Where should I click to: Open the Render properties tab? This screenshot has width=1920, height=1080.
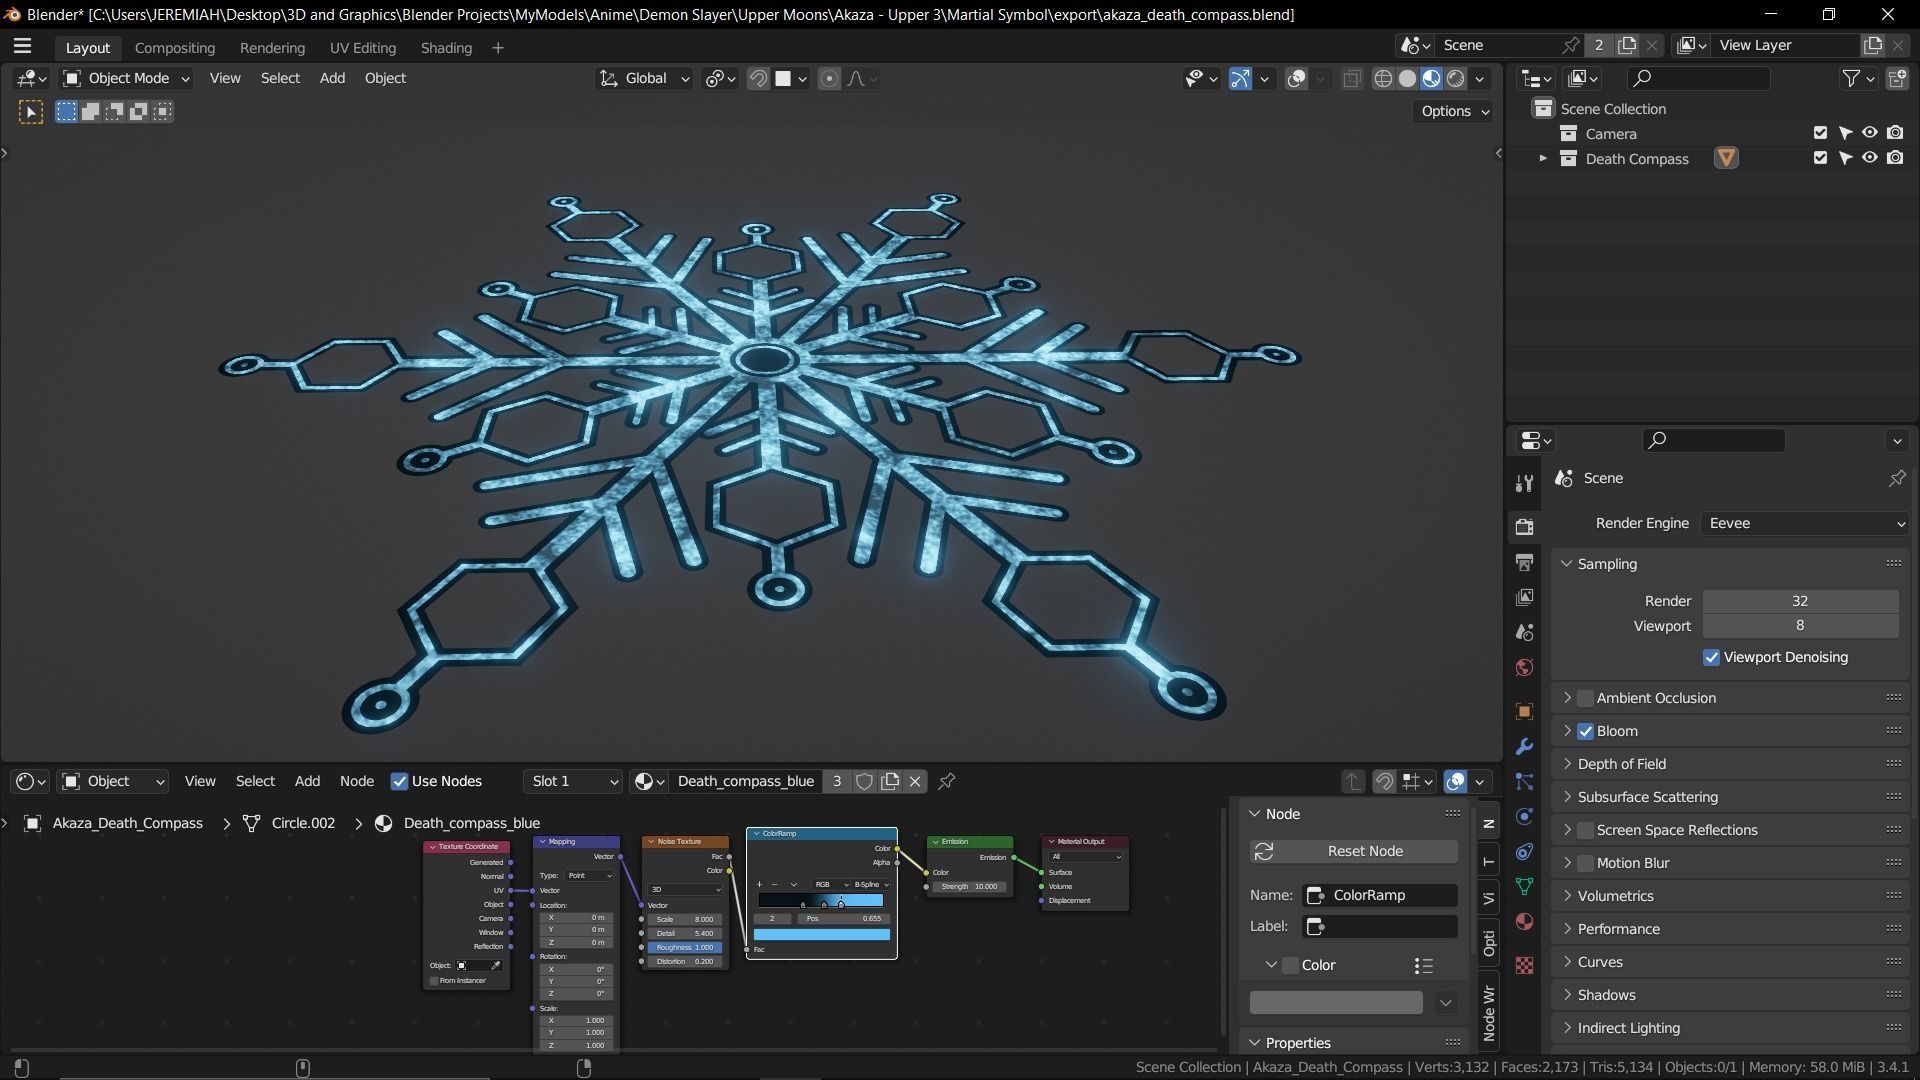pyautogui.click(x=1524, y=527)
